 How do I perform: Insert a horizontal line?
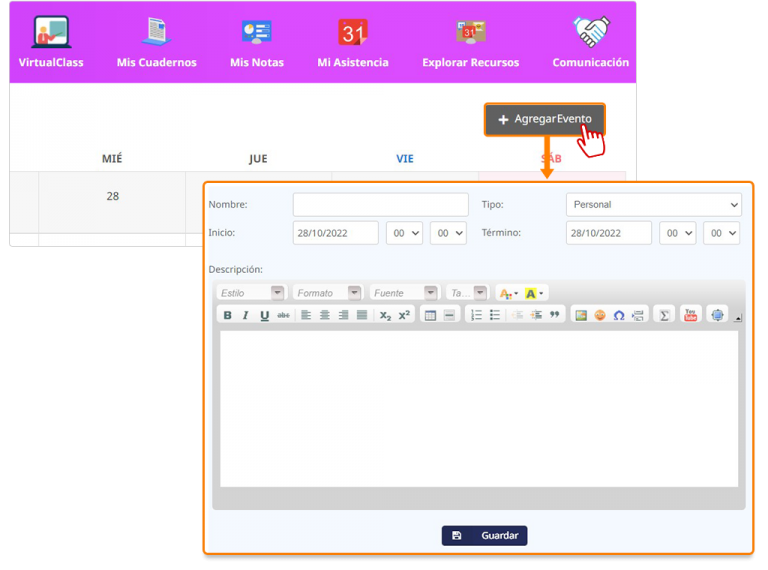pyautogui.click(x=449, y=315)
